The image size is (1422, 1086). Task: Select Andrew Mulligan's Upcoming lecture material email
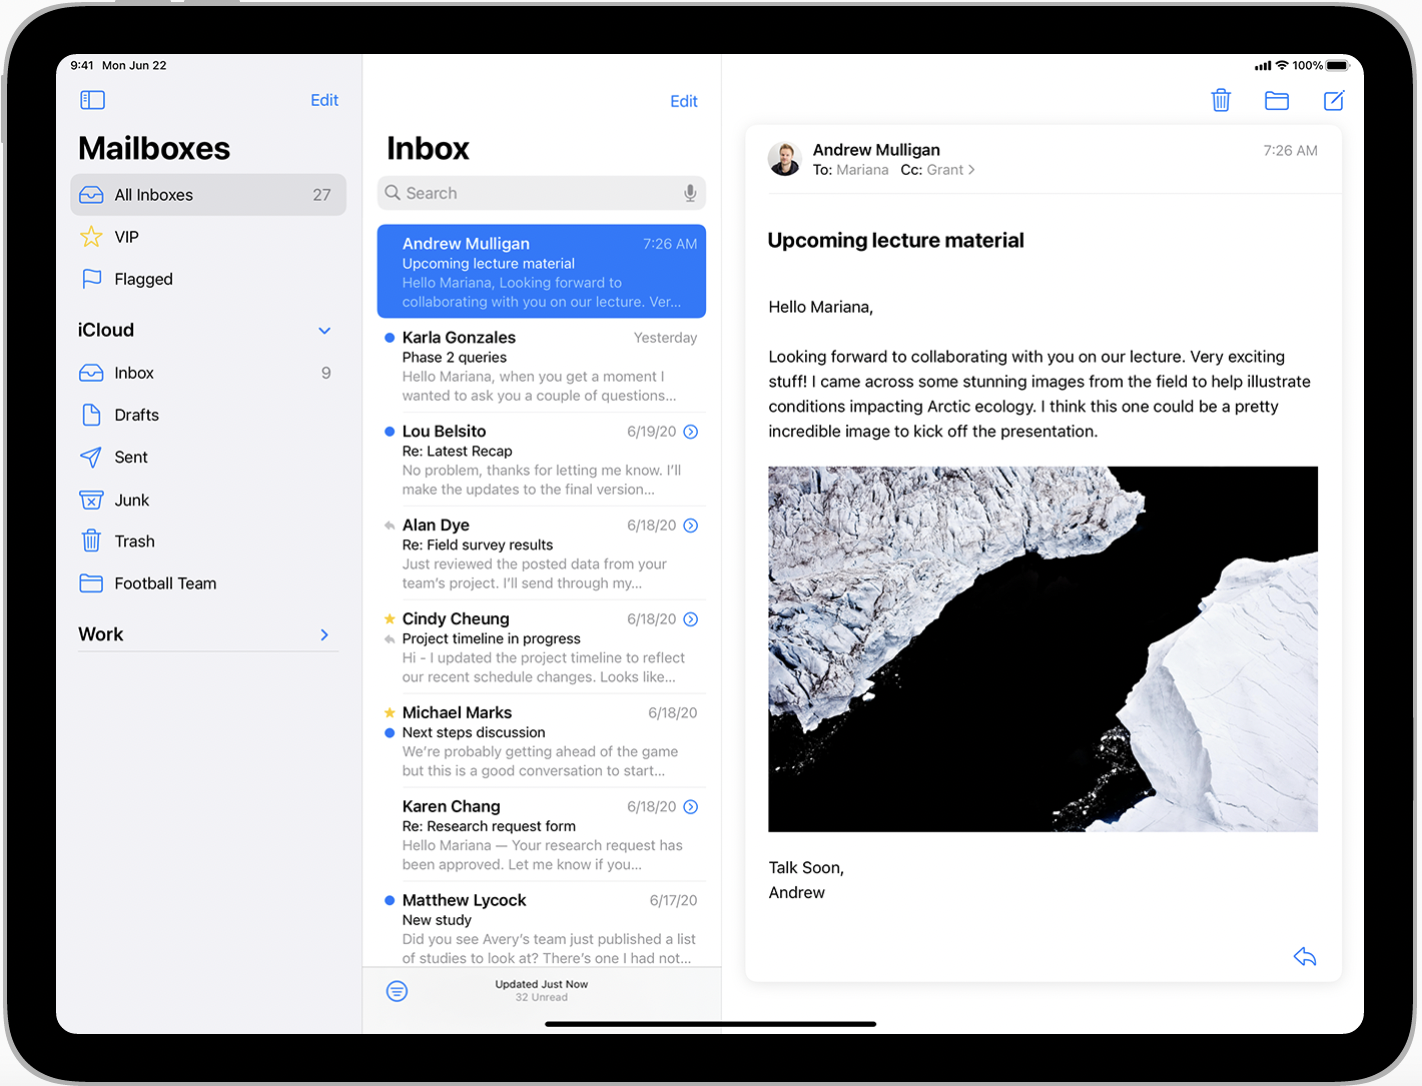[x=541, y=271]
